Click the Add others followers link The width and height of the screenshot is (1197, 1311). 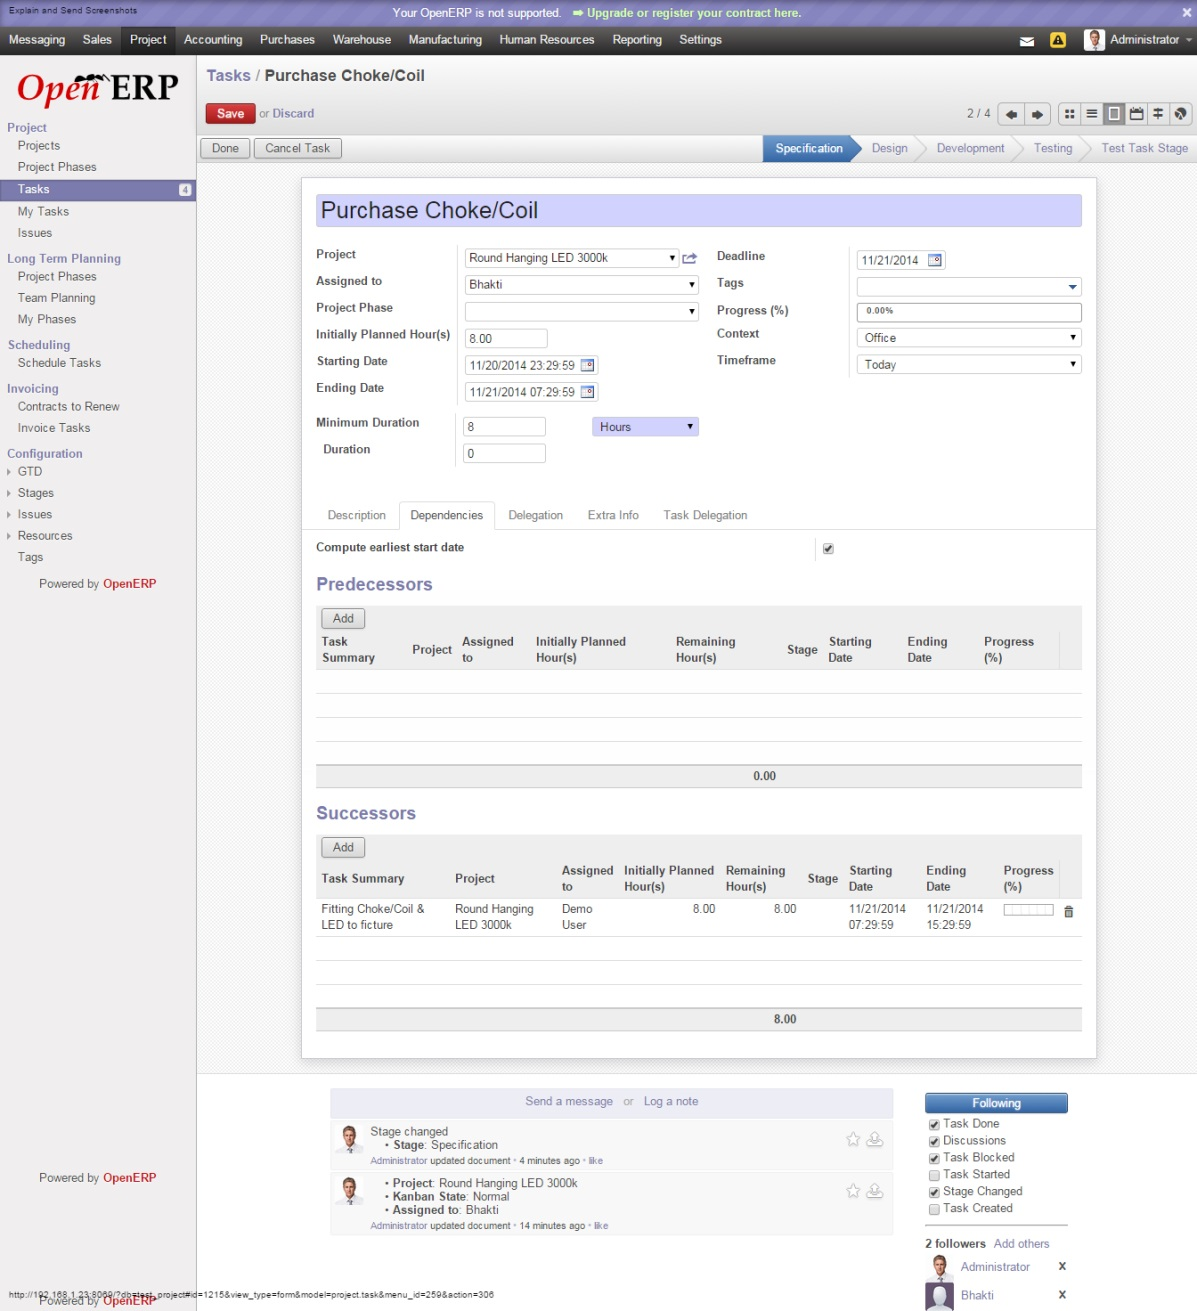1021,1243
